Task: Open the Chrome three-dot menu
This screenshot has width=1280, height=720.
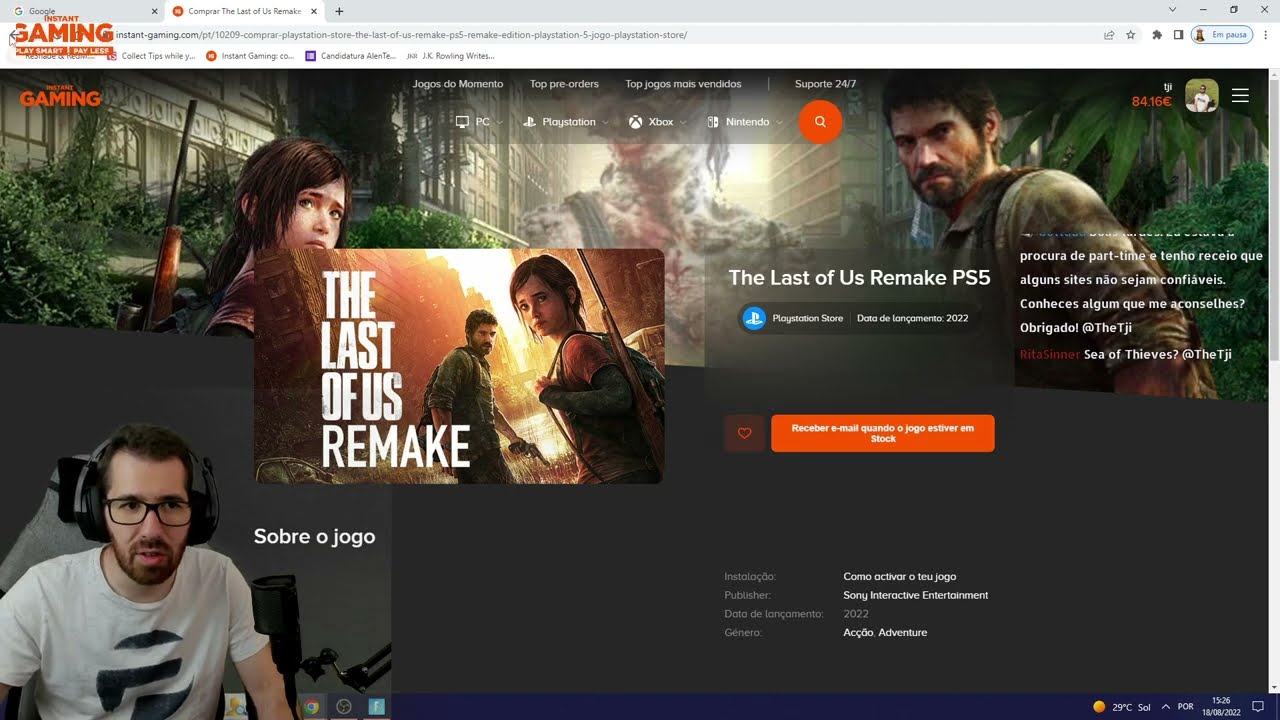Action: [x=1265, y=35]
